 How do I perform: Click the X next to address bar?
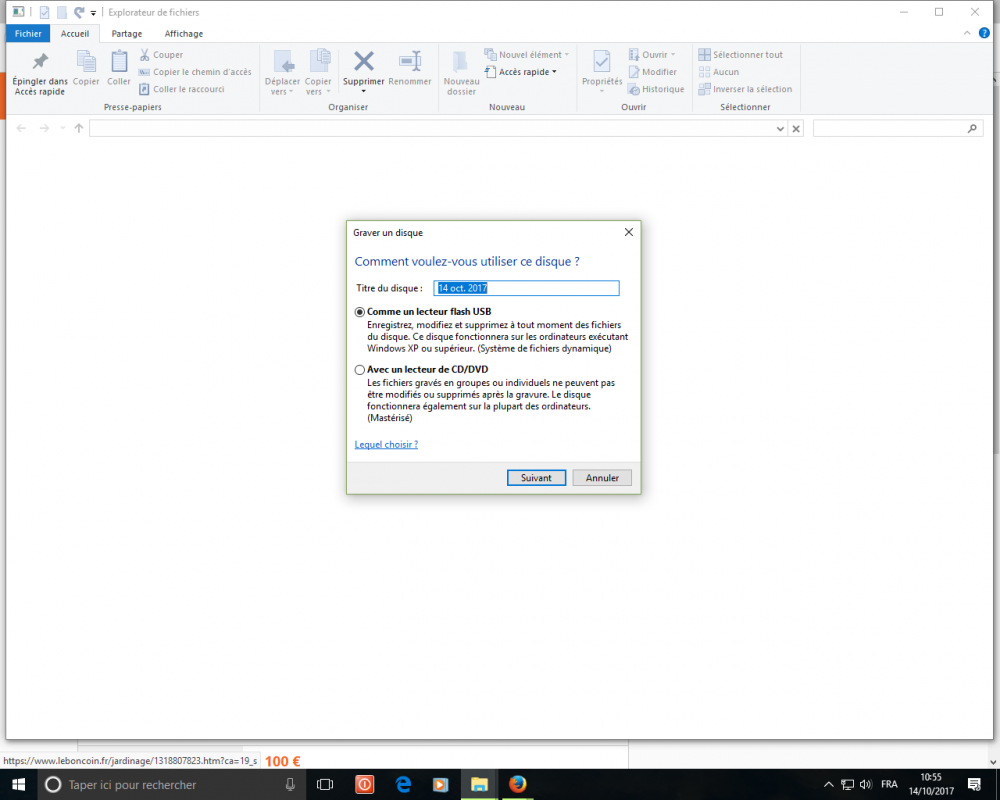click(x=796, y=129)
